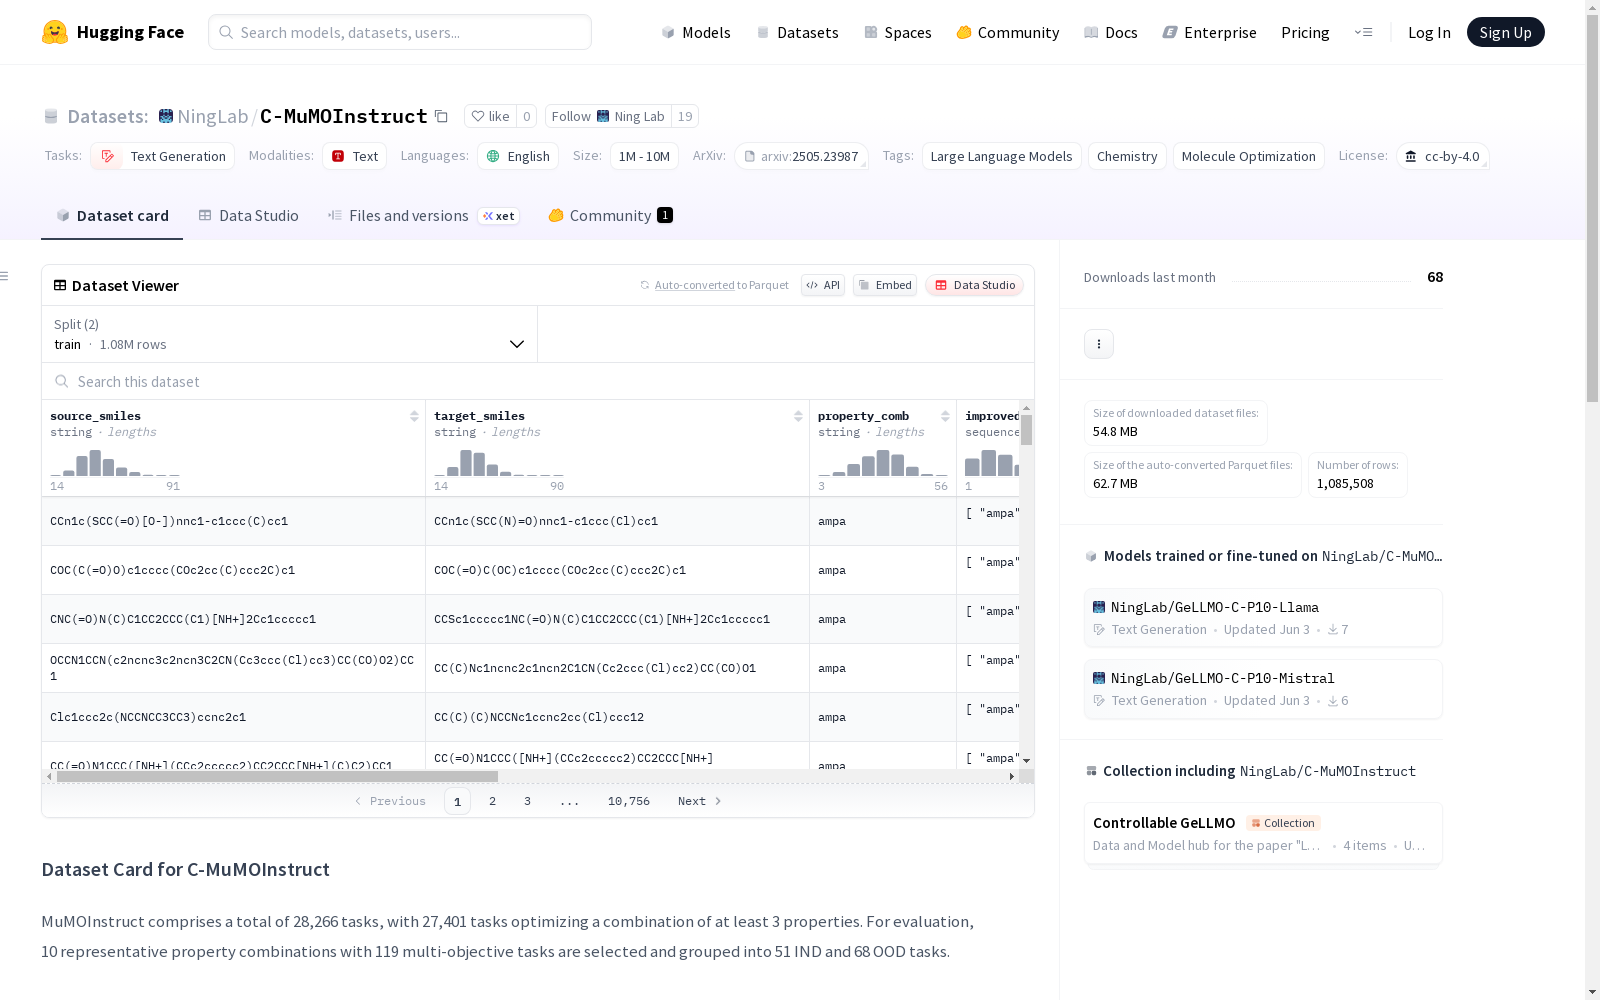Viewport: 1600px width, 1000px height.
Task: Sort the target_smiles column
Action: click(x=798, y=416)
